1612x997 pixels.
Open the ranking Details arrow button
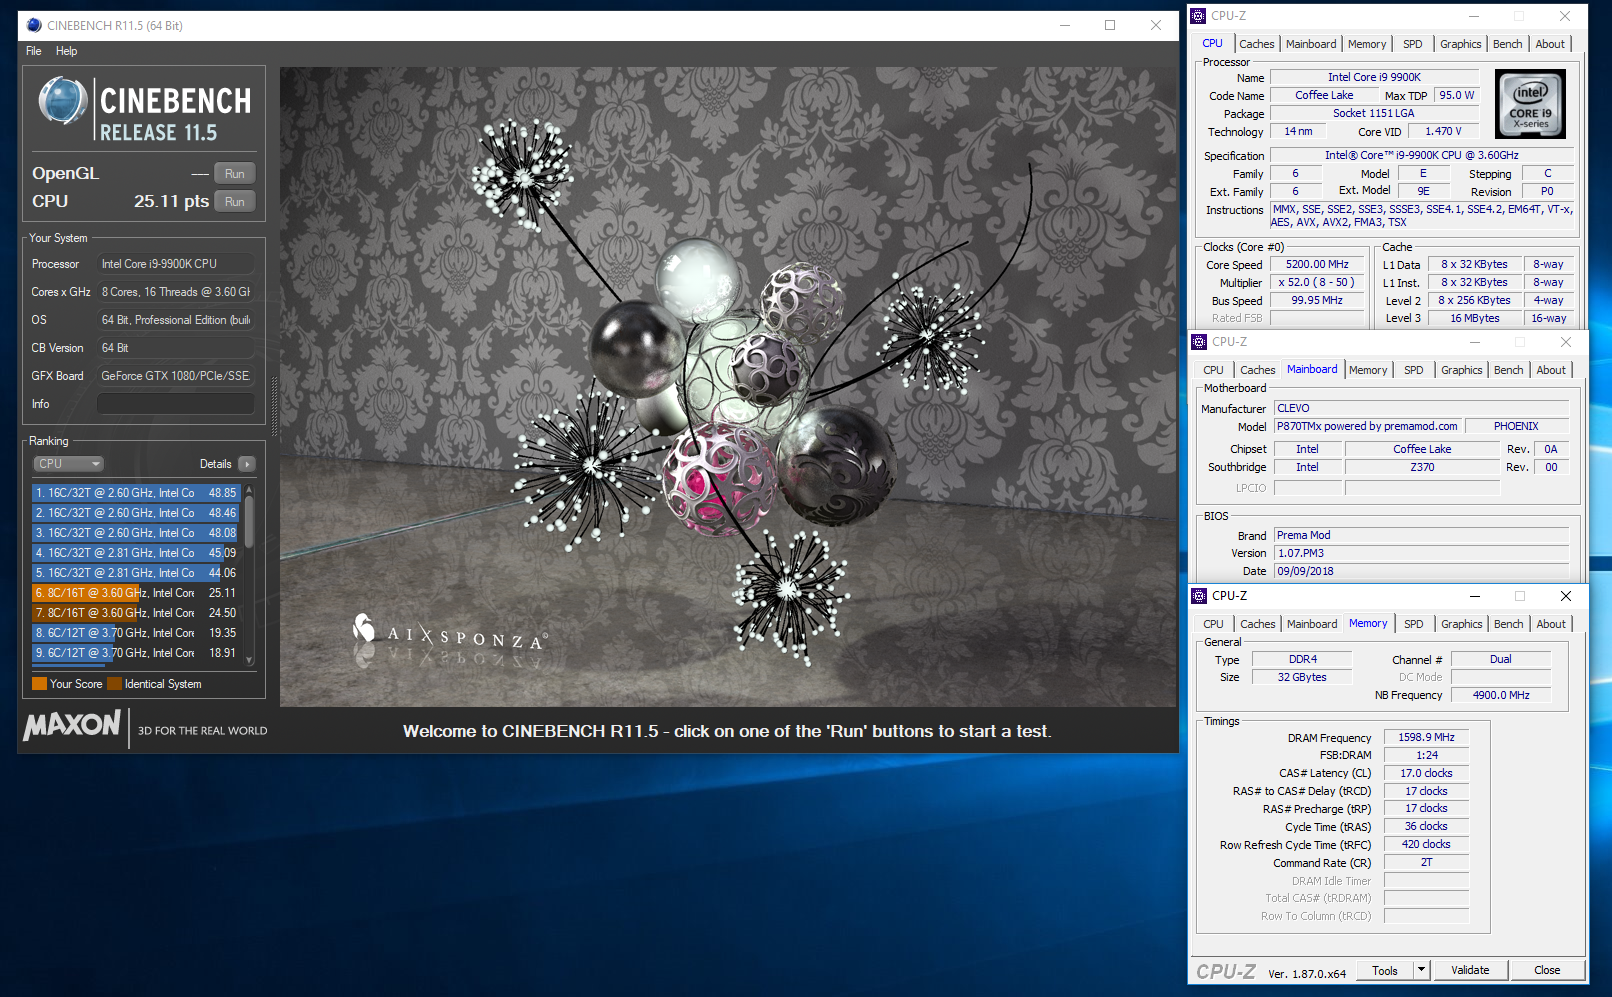(247, 464)
